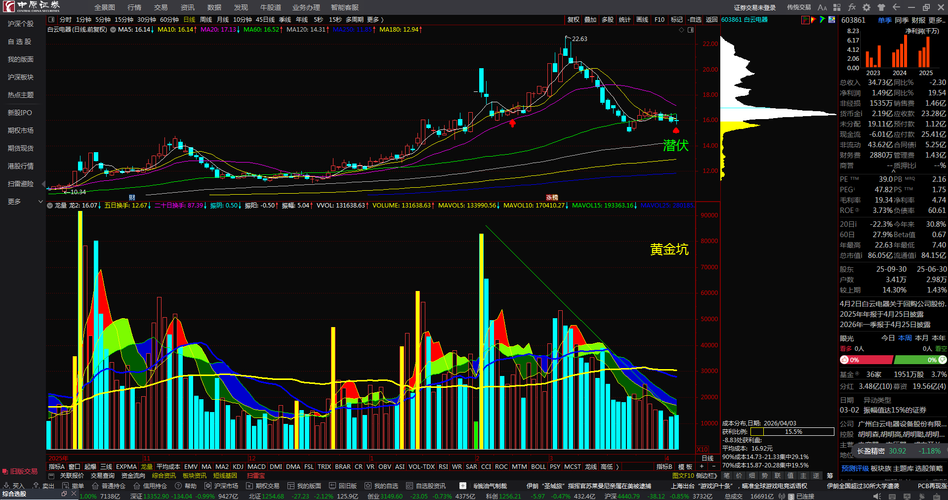Click the layout grid icon in title bar

click(x=837, y=7)
